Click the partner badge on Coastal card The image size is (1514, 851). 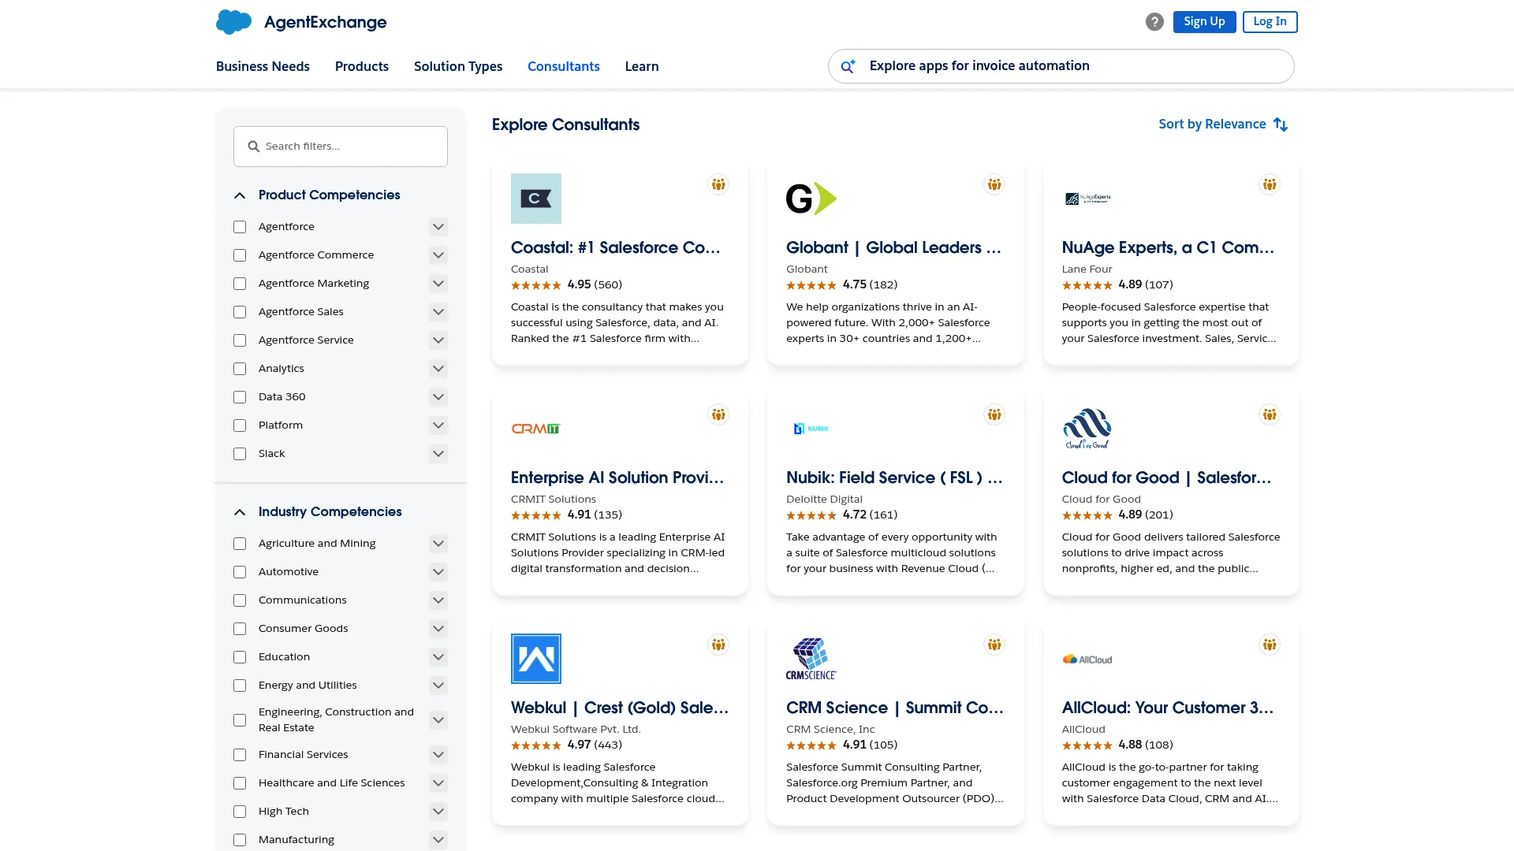coord(718,184)
